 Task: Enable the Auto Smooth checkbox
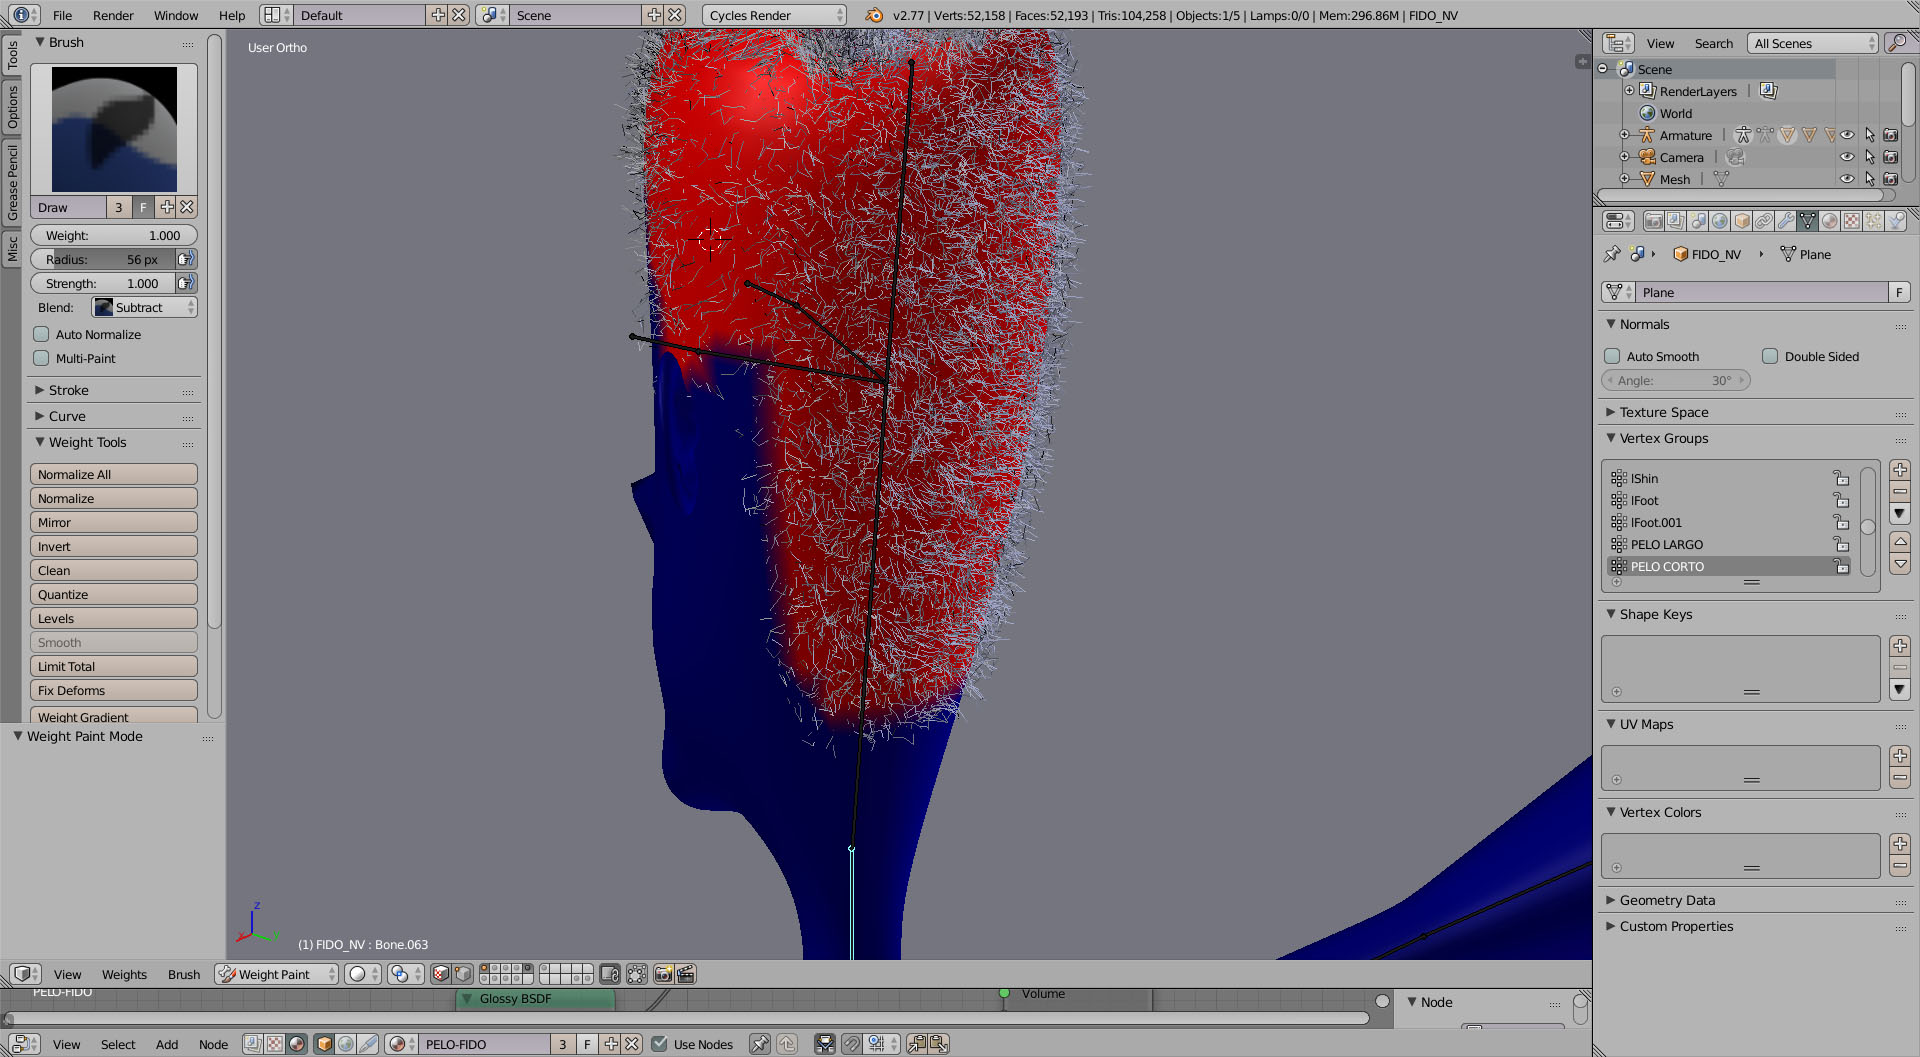[1612, 356]
